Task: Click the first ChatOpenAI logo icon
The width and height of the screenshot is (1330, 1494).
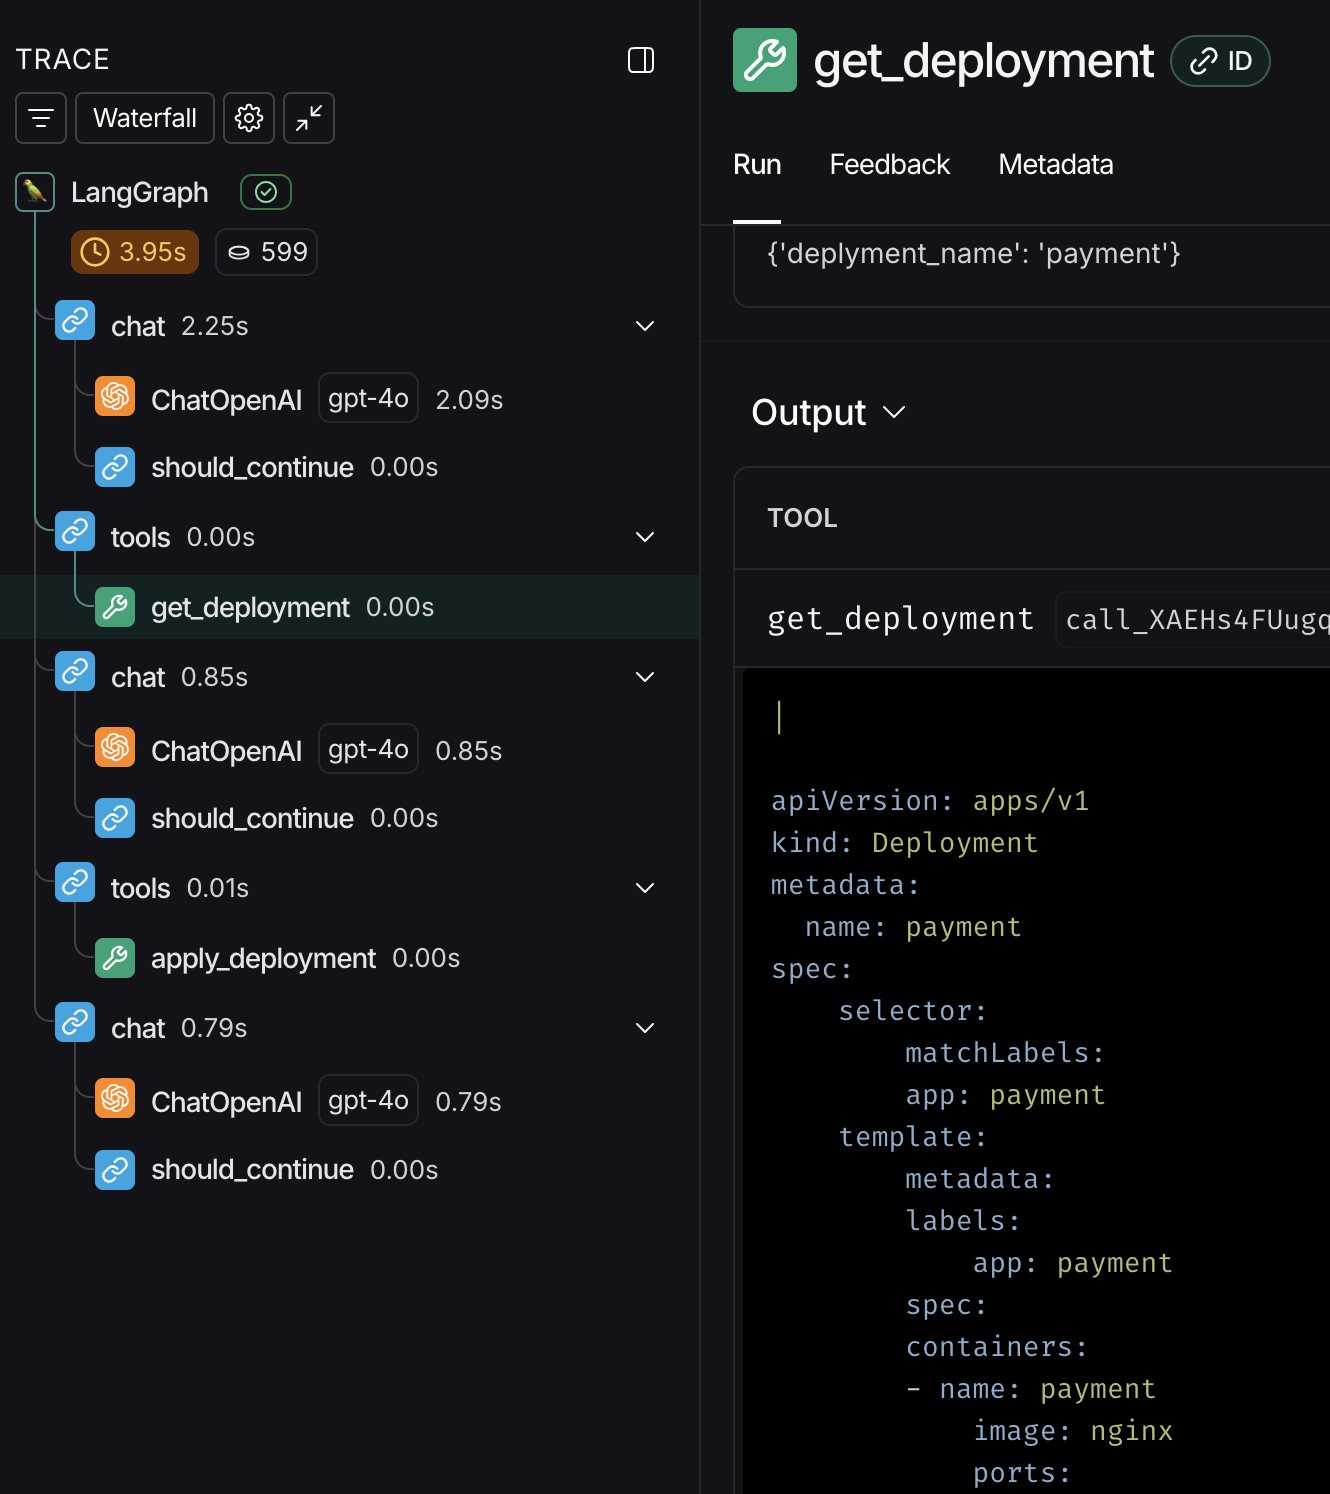Action: point(115,397)
